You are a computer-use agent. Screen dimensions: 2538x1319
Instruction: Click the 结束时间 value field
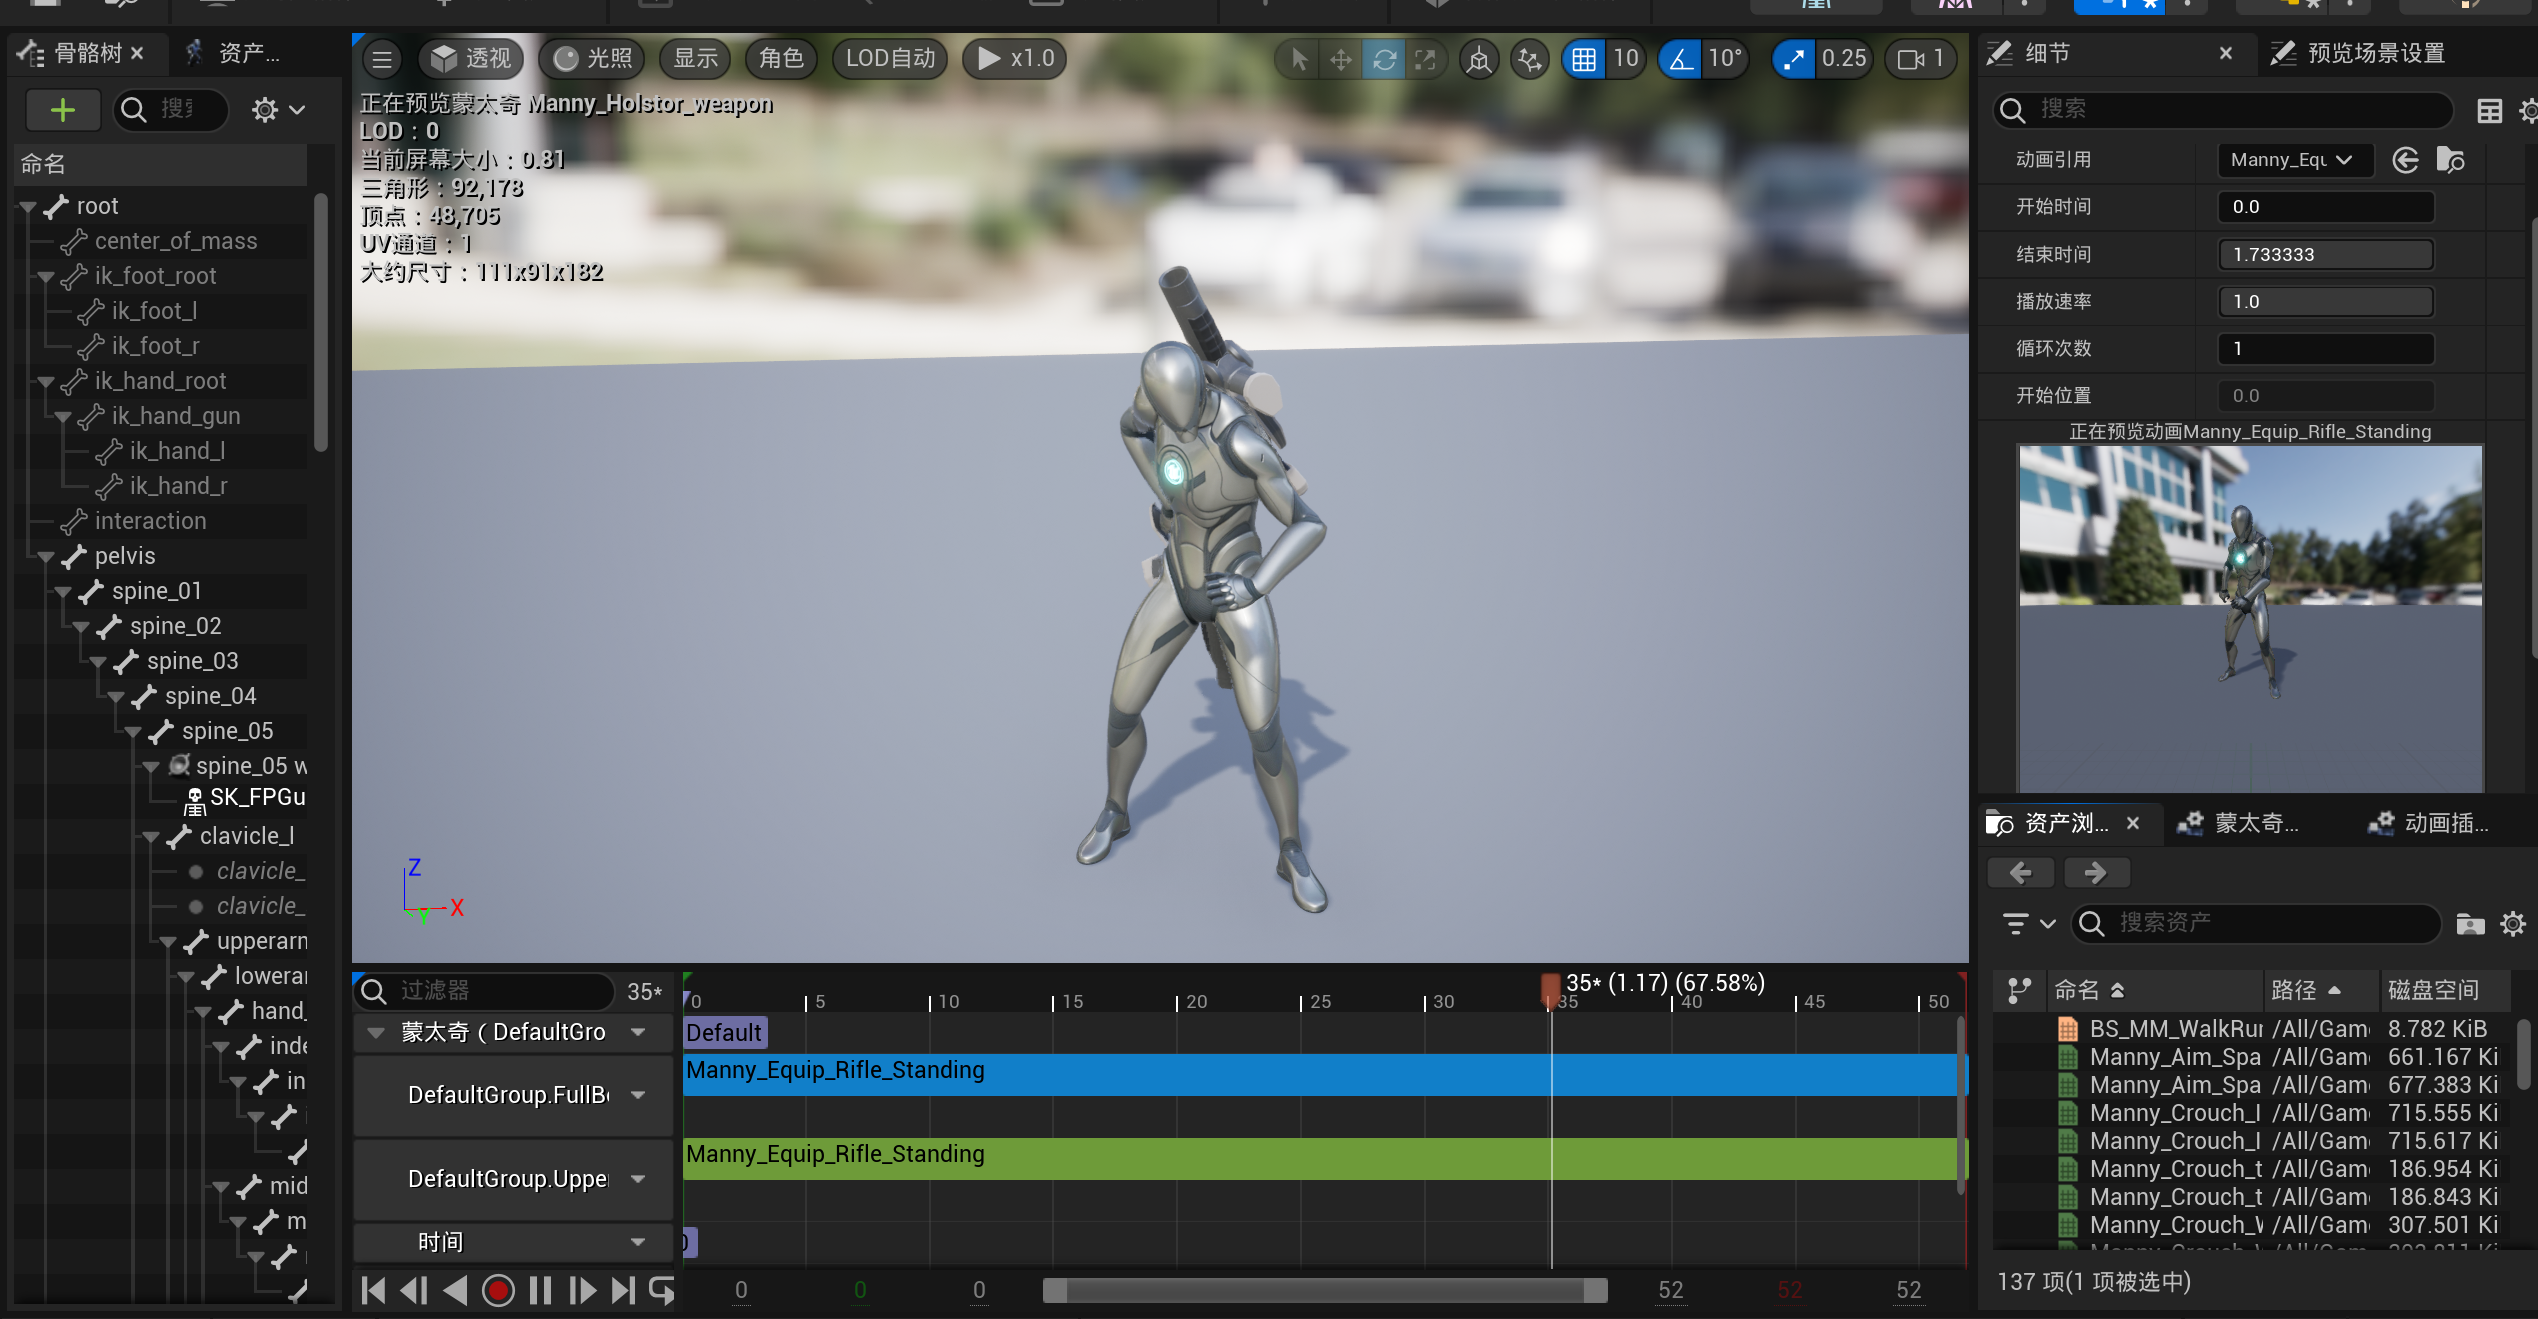click(2325, 255)
